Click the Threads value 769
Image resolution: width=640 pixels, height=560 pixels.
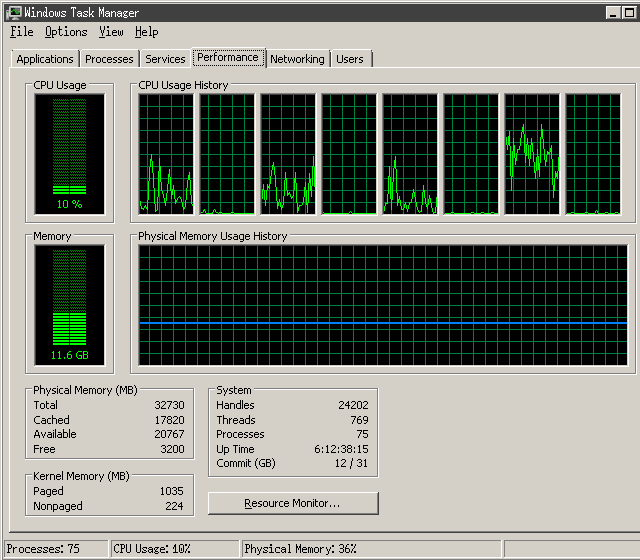tap(360, 420)
